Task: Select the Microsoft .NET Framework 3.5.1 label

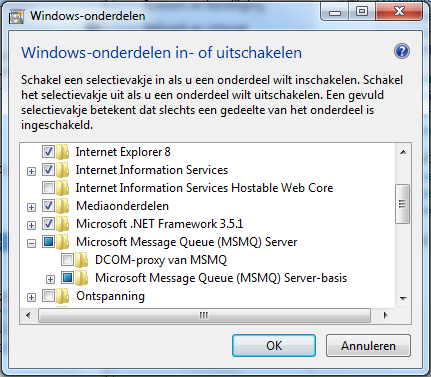Action: [160, 224]
